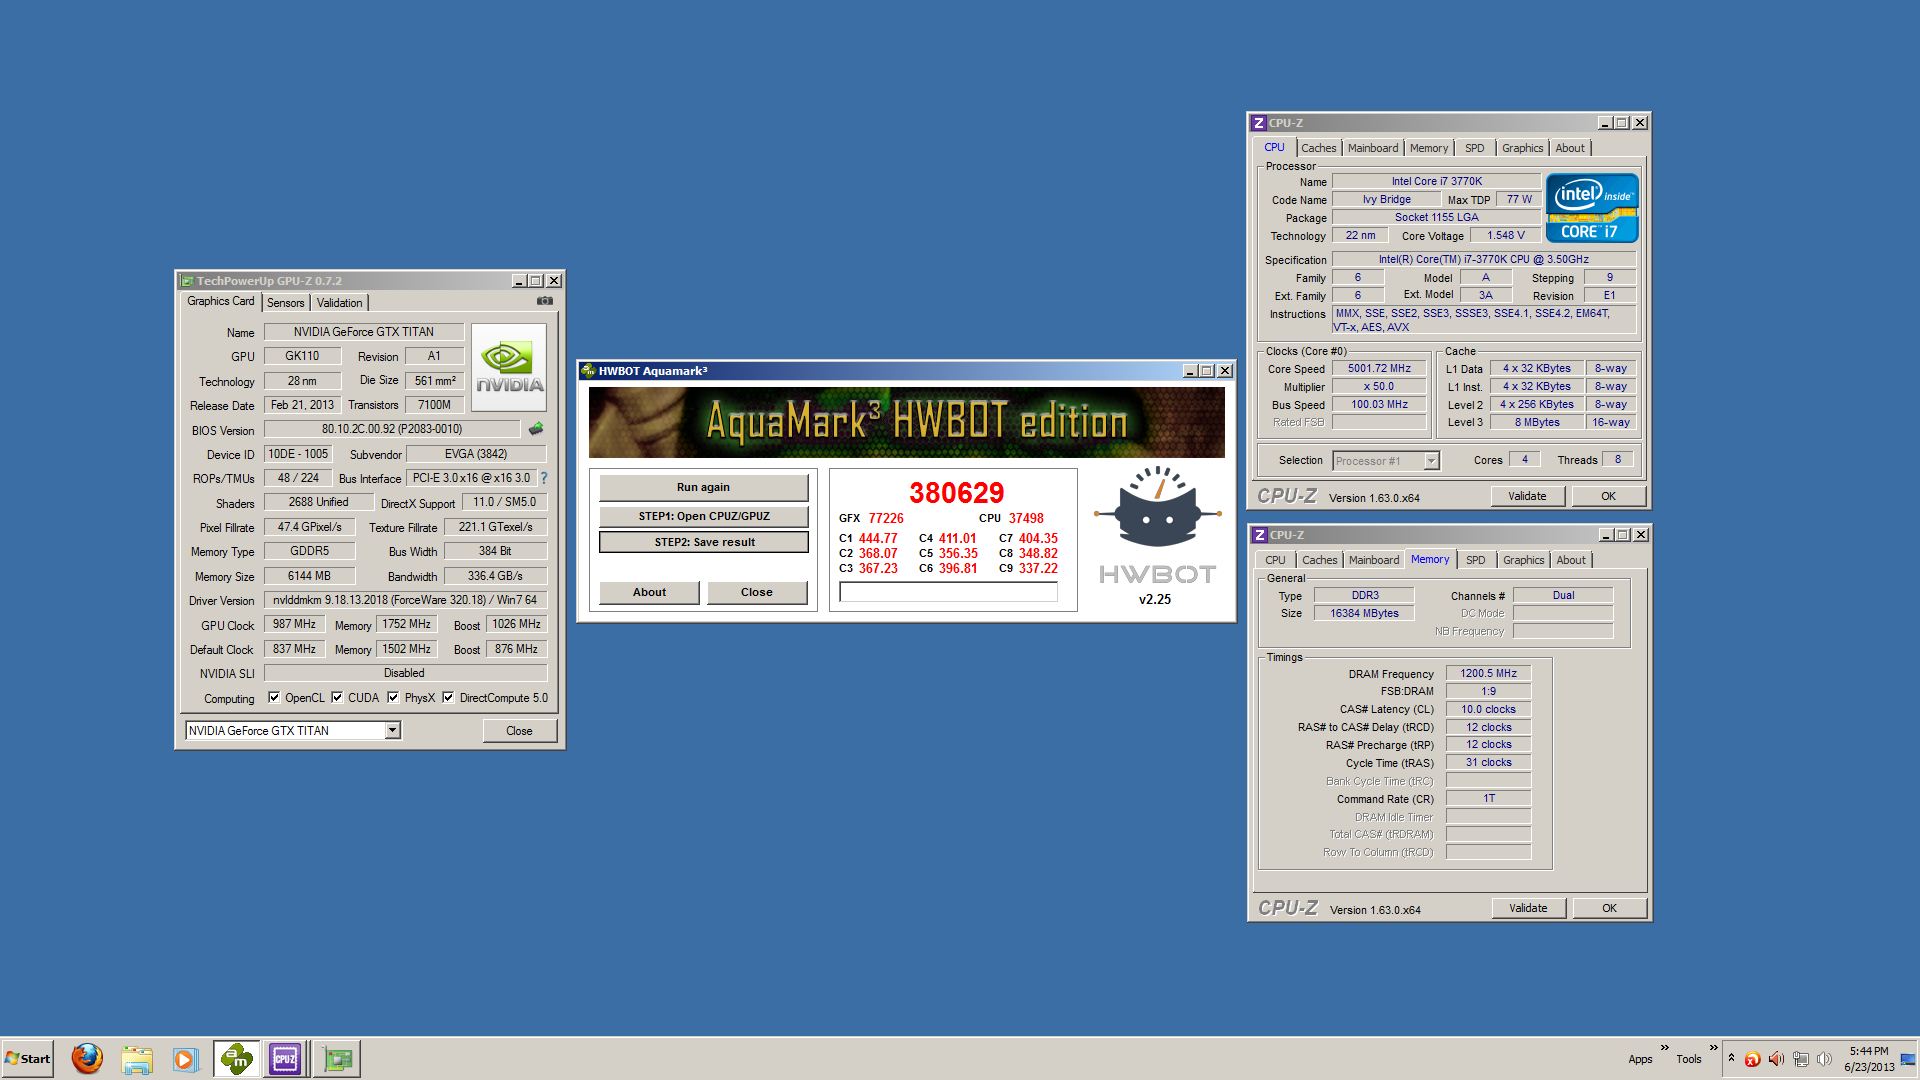The image size is (1920, 1080).
Task: Click OK in the lower CPU-Z window
Action: [1609, 908]
